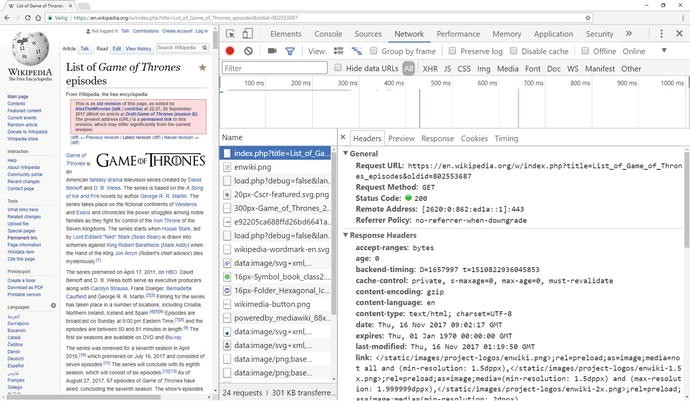Click the request list vertical scrollbar
Screen dimensions: 690x401
pos(334,233)
